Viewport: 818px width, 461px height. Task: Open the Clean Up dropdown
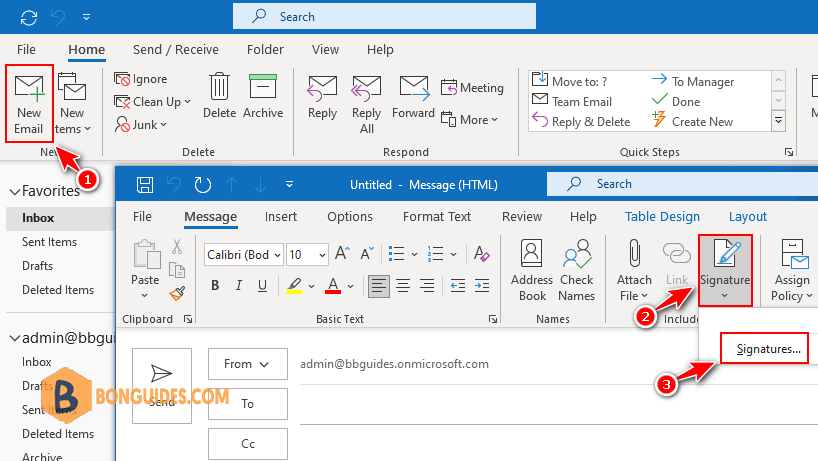click(152, 102)
